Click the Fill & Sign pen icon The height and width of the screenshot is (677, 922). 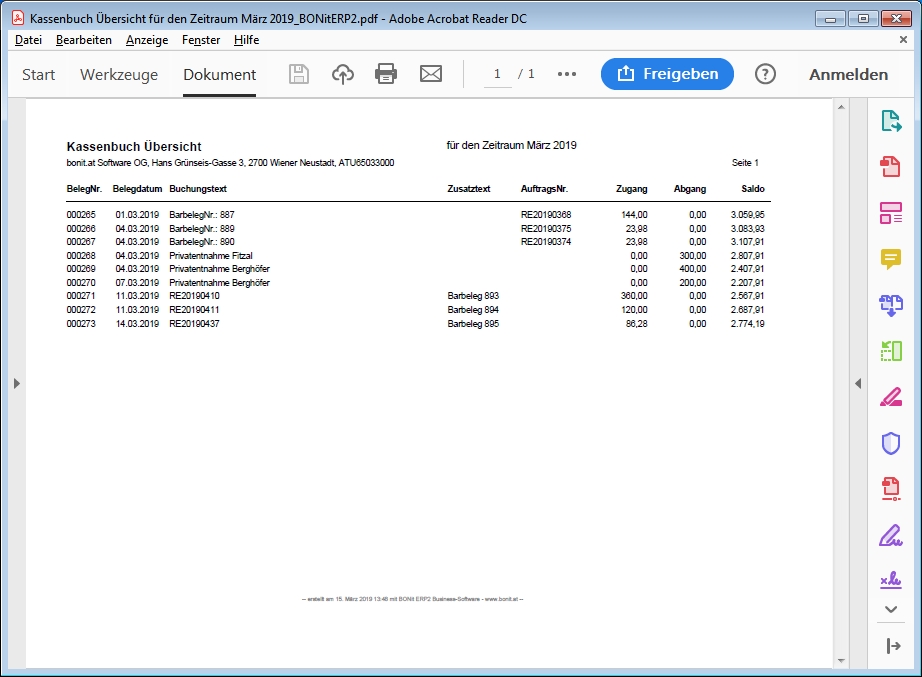(x=890, y=535)
